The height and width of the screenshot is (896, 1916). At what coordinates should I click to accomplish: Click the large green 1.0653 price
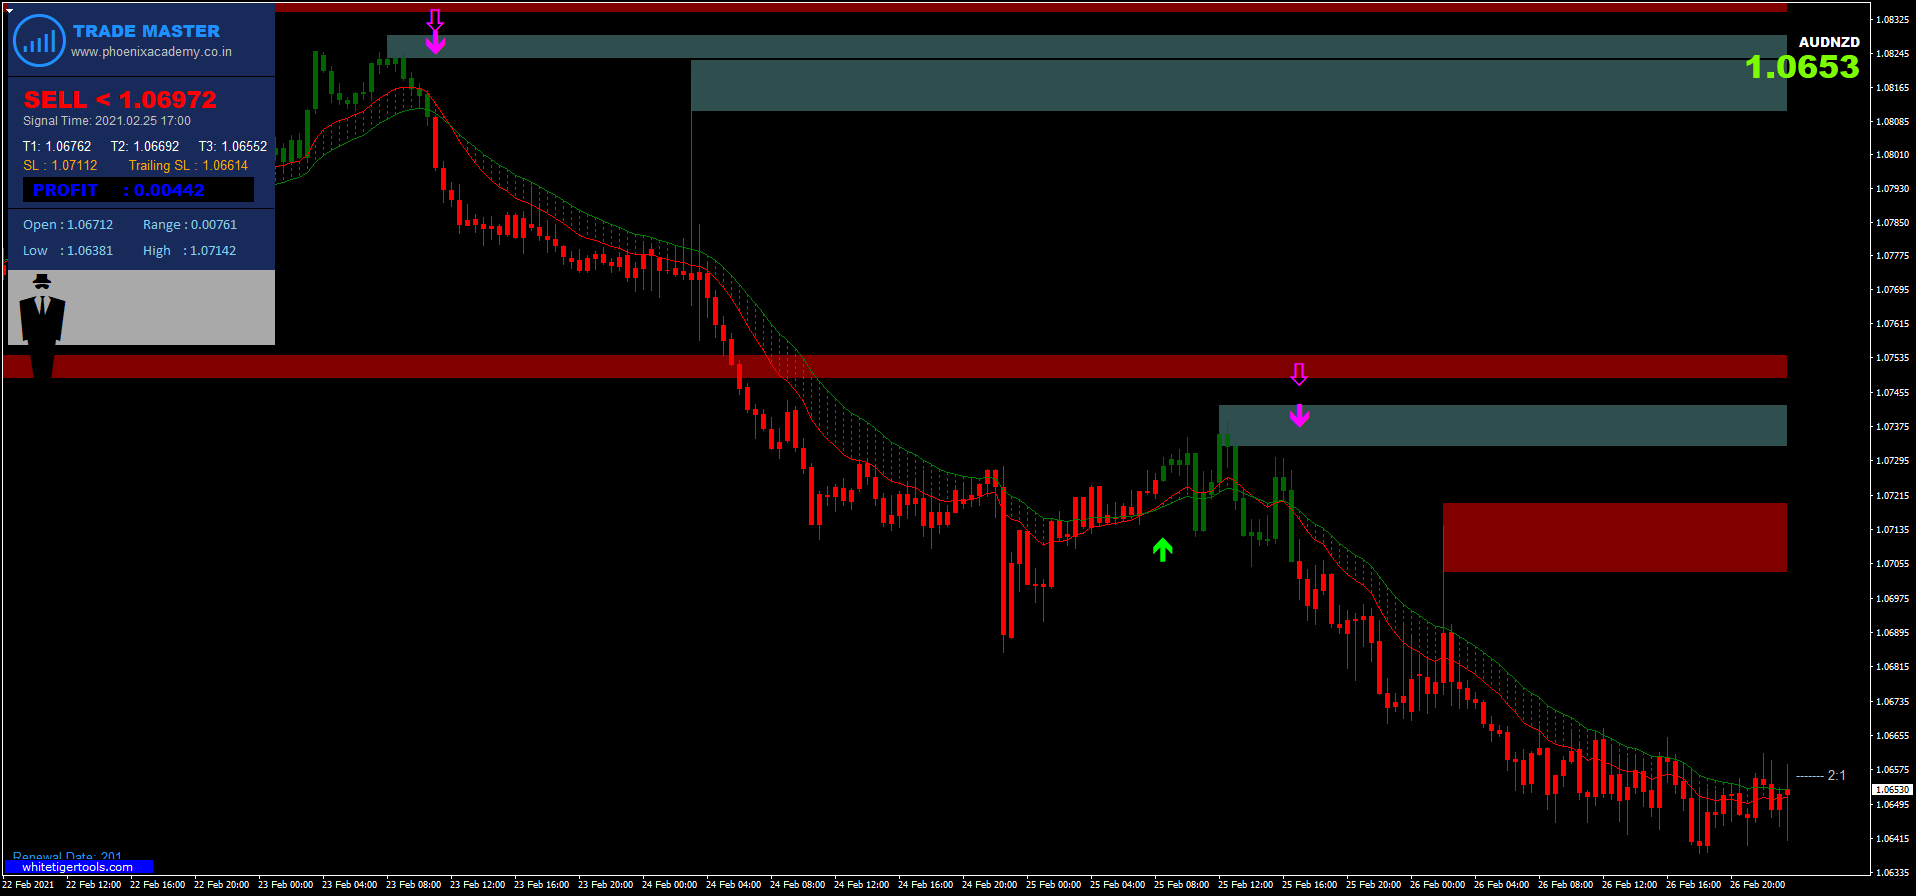(x=1802, y=67)
